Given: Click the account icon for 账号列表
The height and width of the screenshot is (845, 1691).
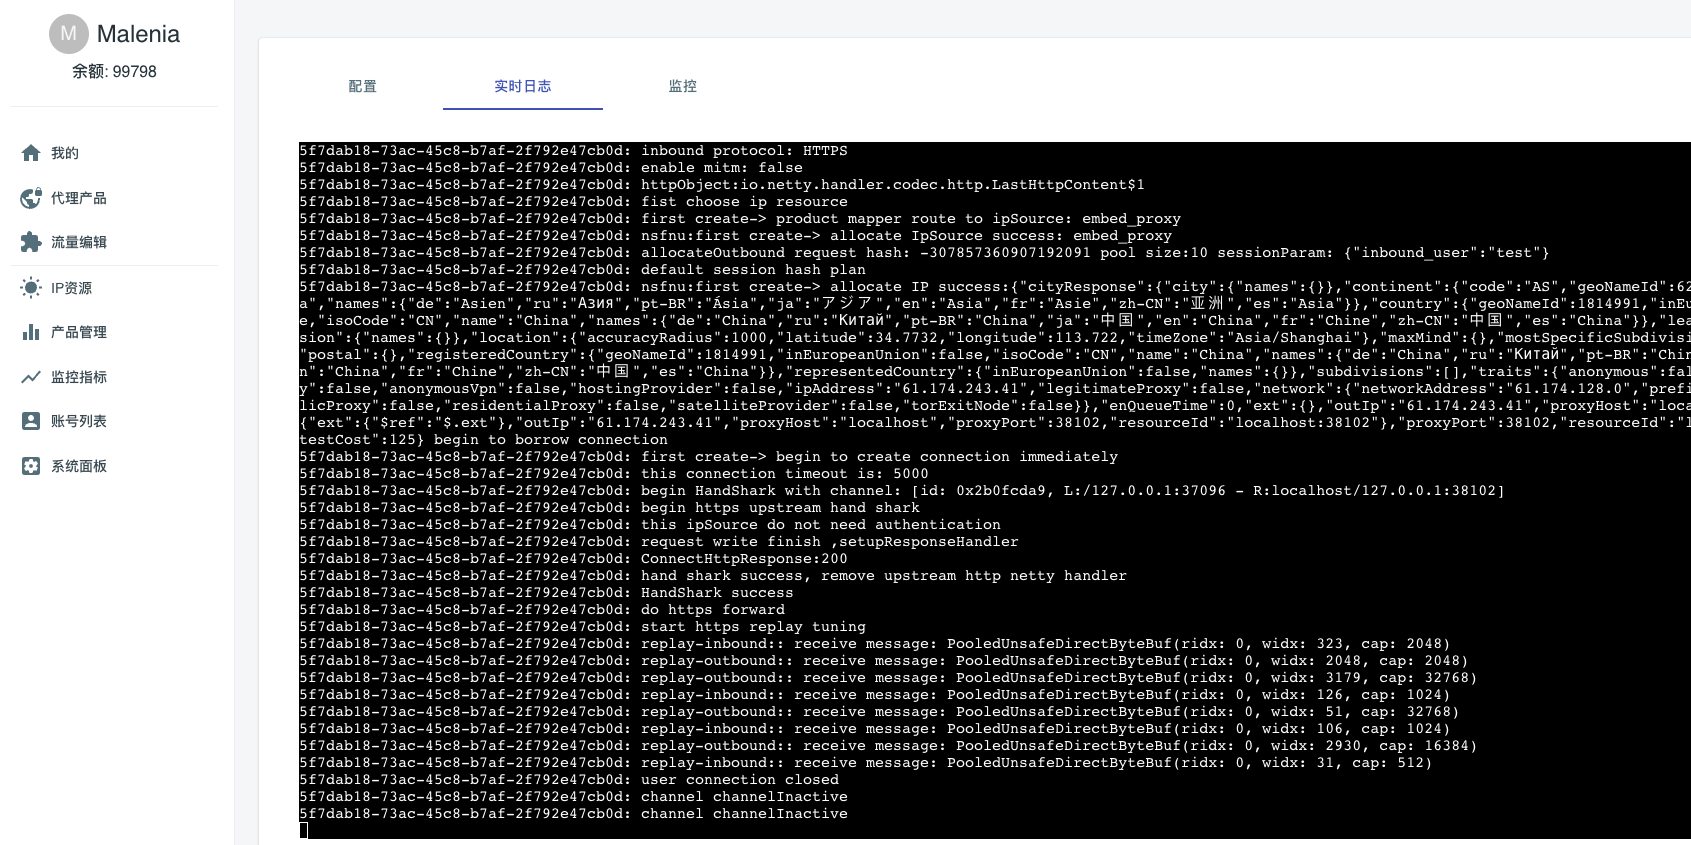Looking at the screenshot, I should point(31,421).
